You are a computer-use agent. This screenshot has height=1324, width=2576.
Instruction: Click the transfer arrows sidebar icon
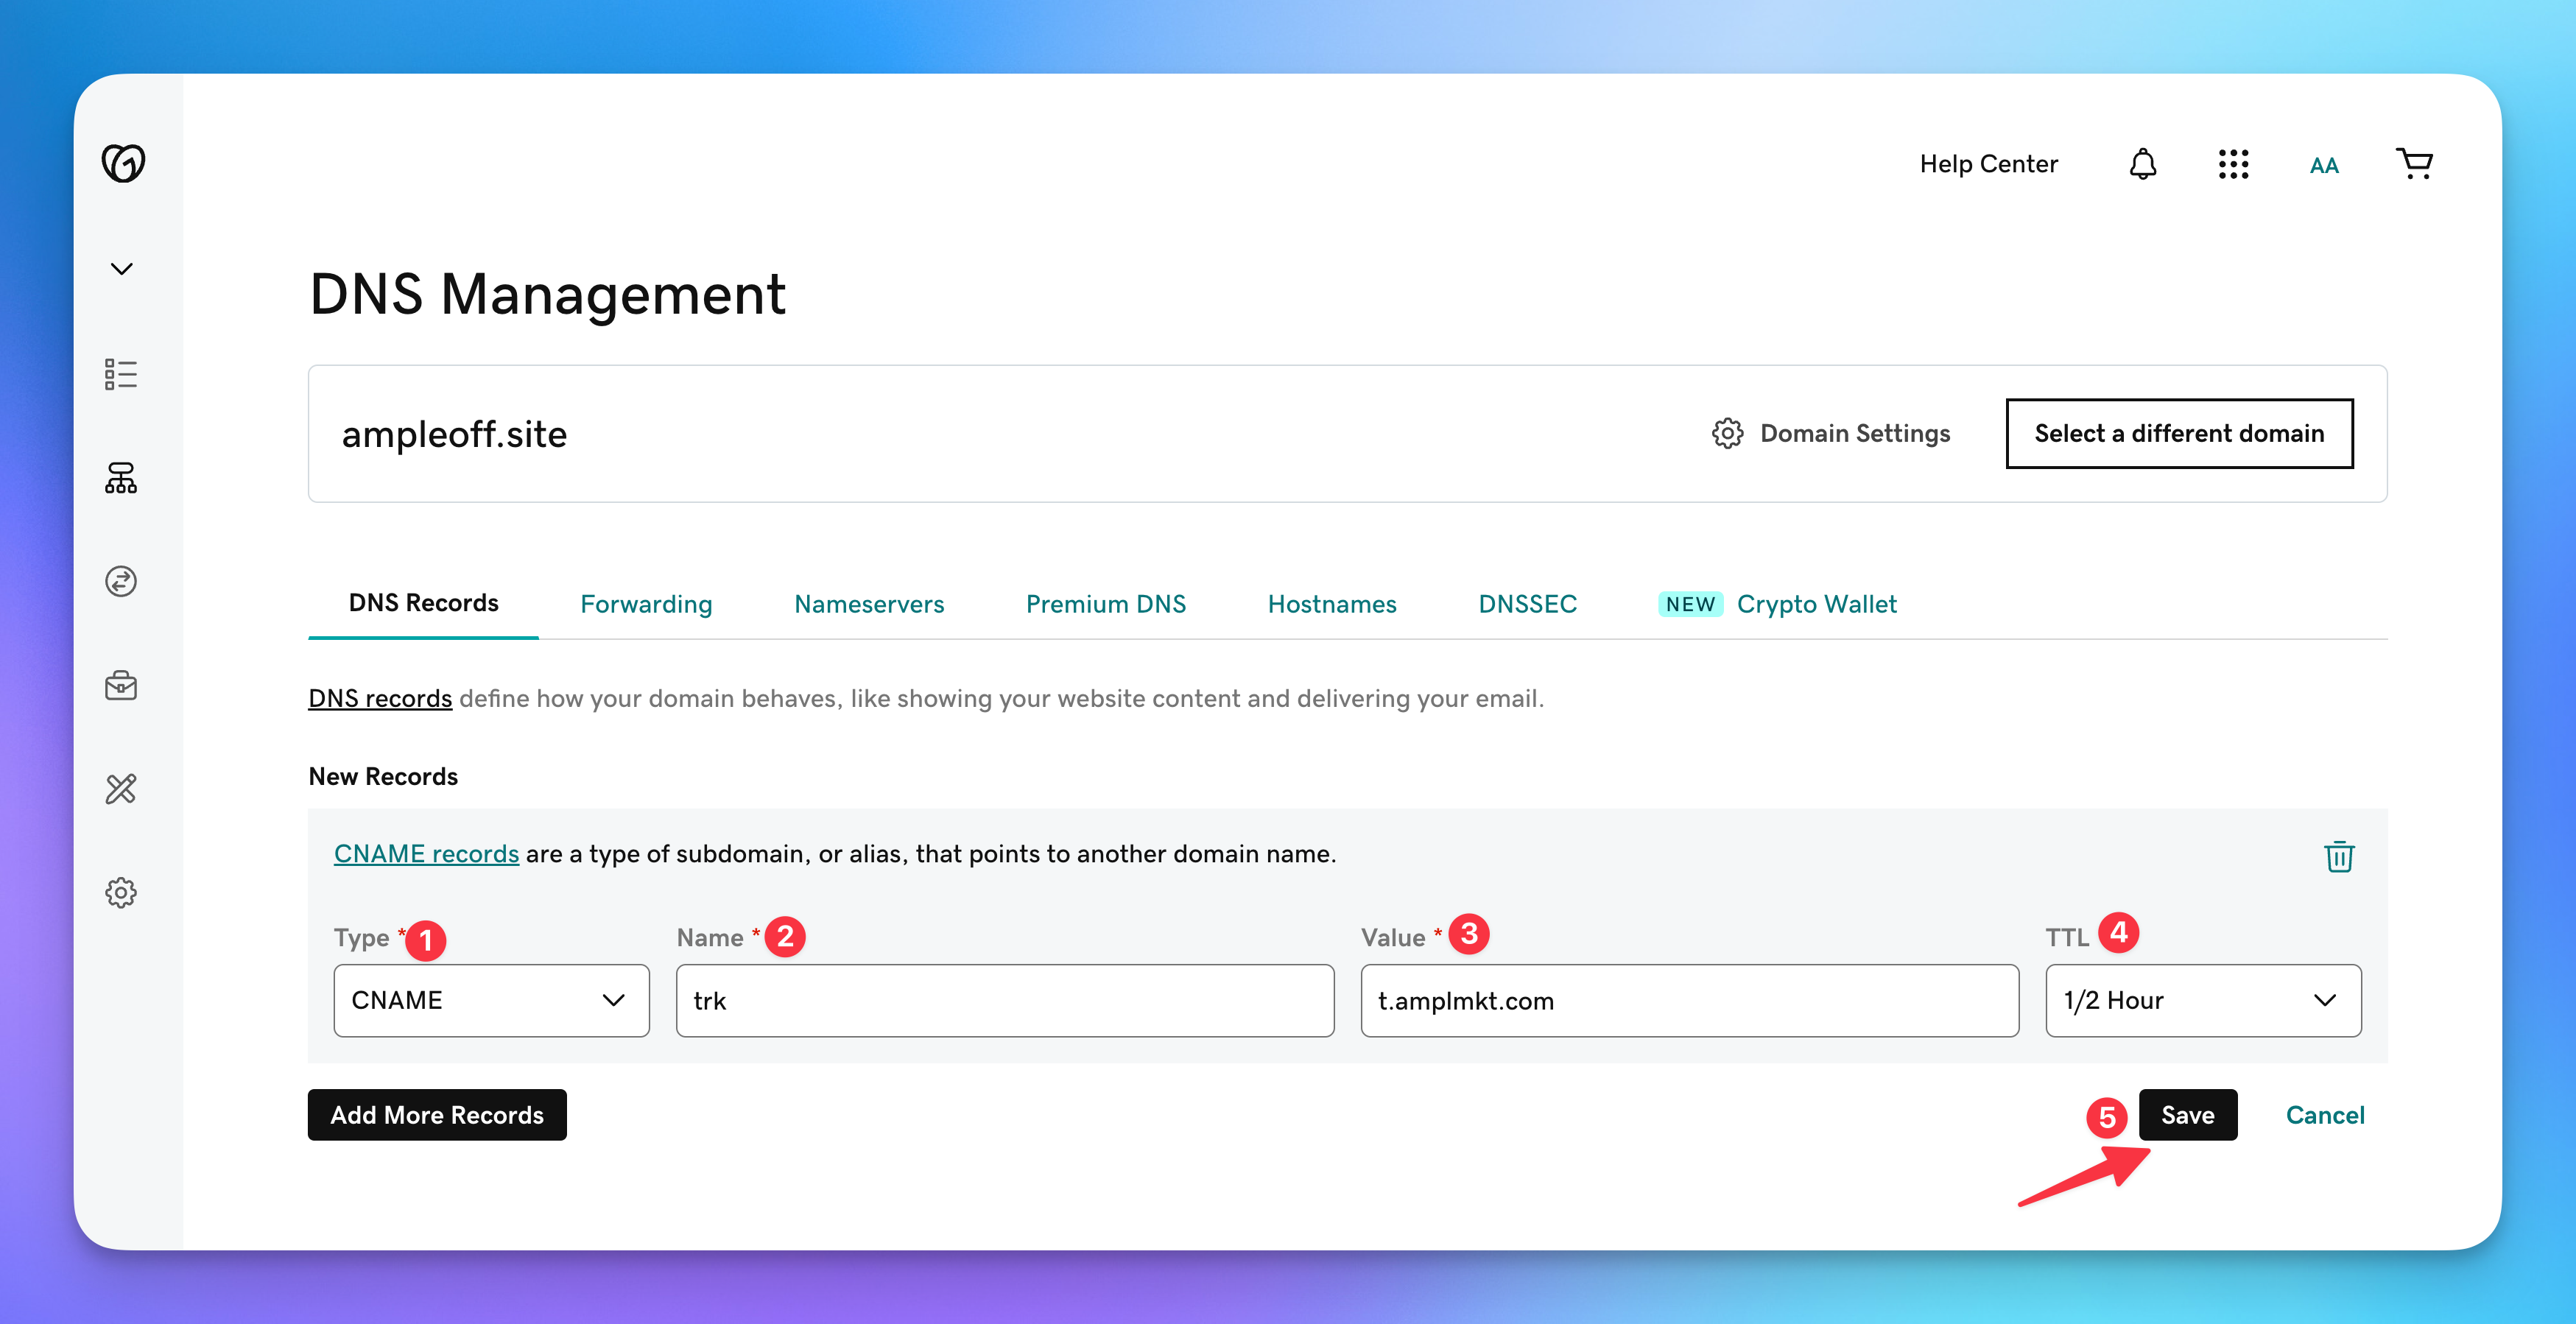pos(121,581)
